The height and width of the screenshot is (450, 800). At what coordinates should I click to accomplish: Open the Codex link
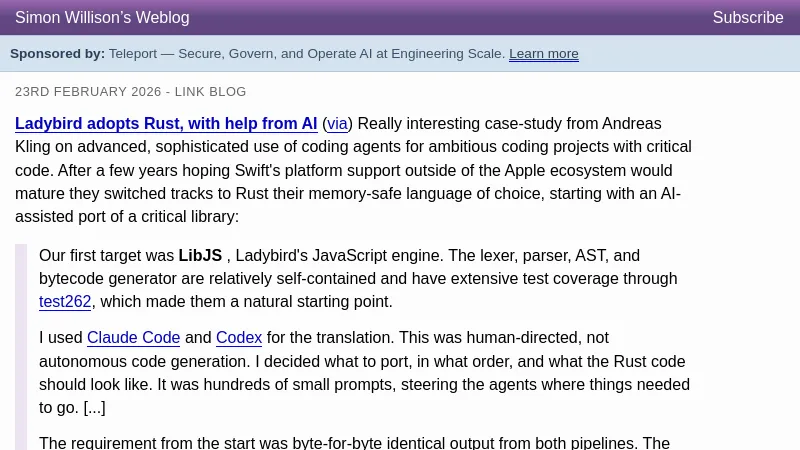(239, 338)
